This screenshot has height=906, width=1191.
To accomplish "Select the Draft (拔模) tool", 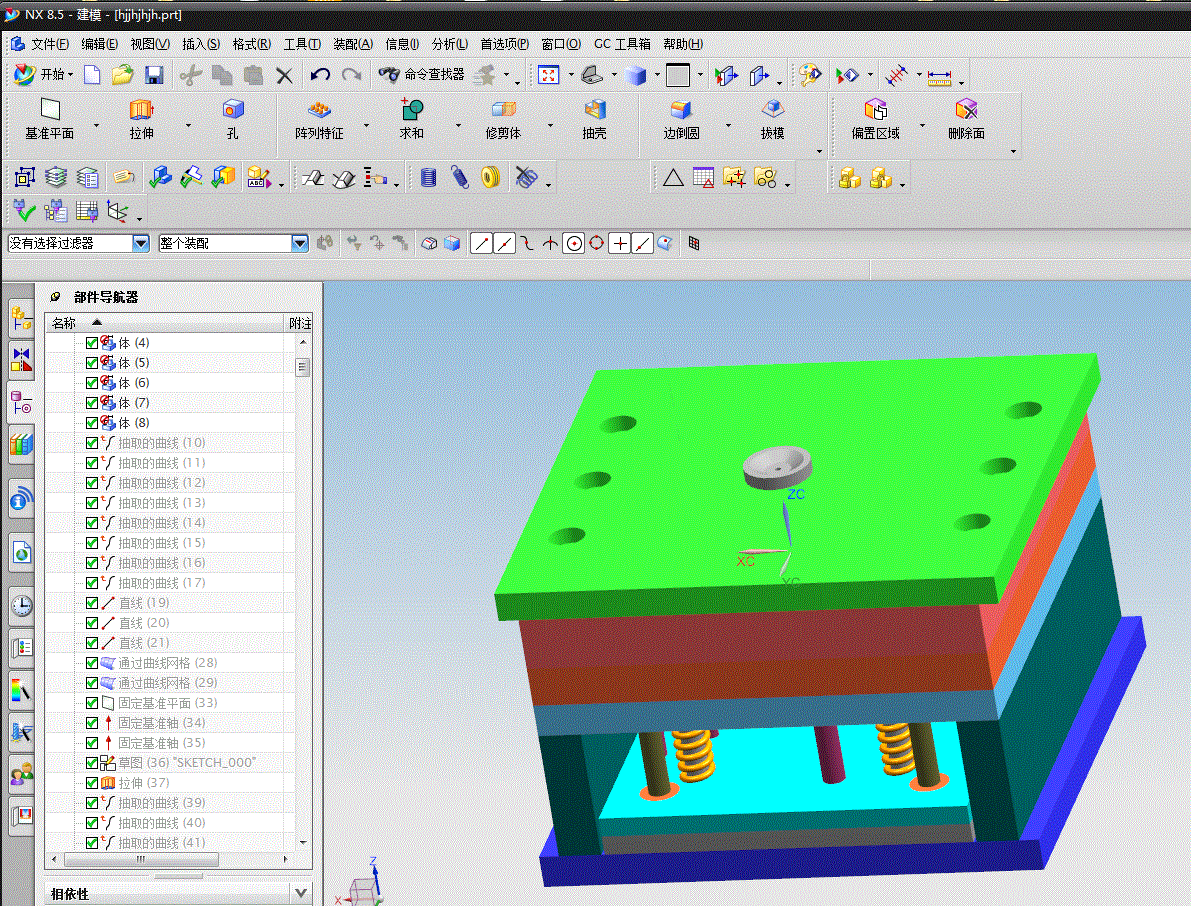I will pos(772,119).
